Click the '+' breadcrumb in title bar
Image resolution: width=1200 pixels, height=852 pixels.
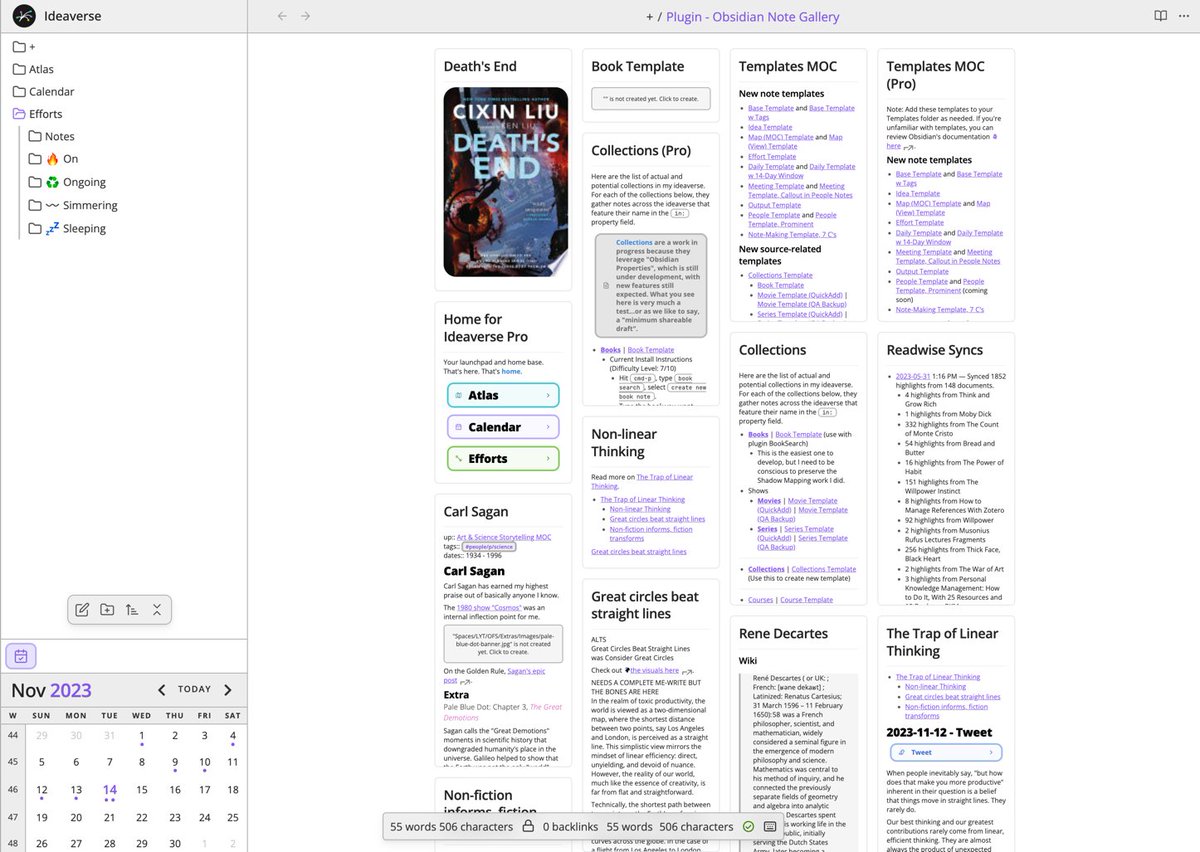click(x=650, y=17)
